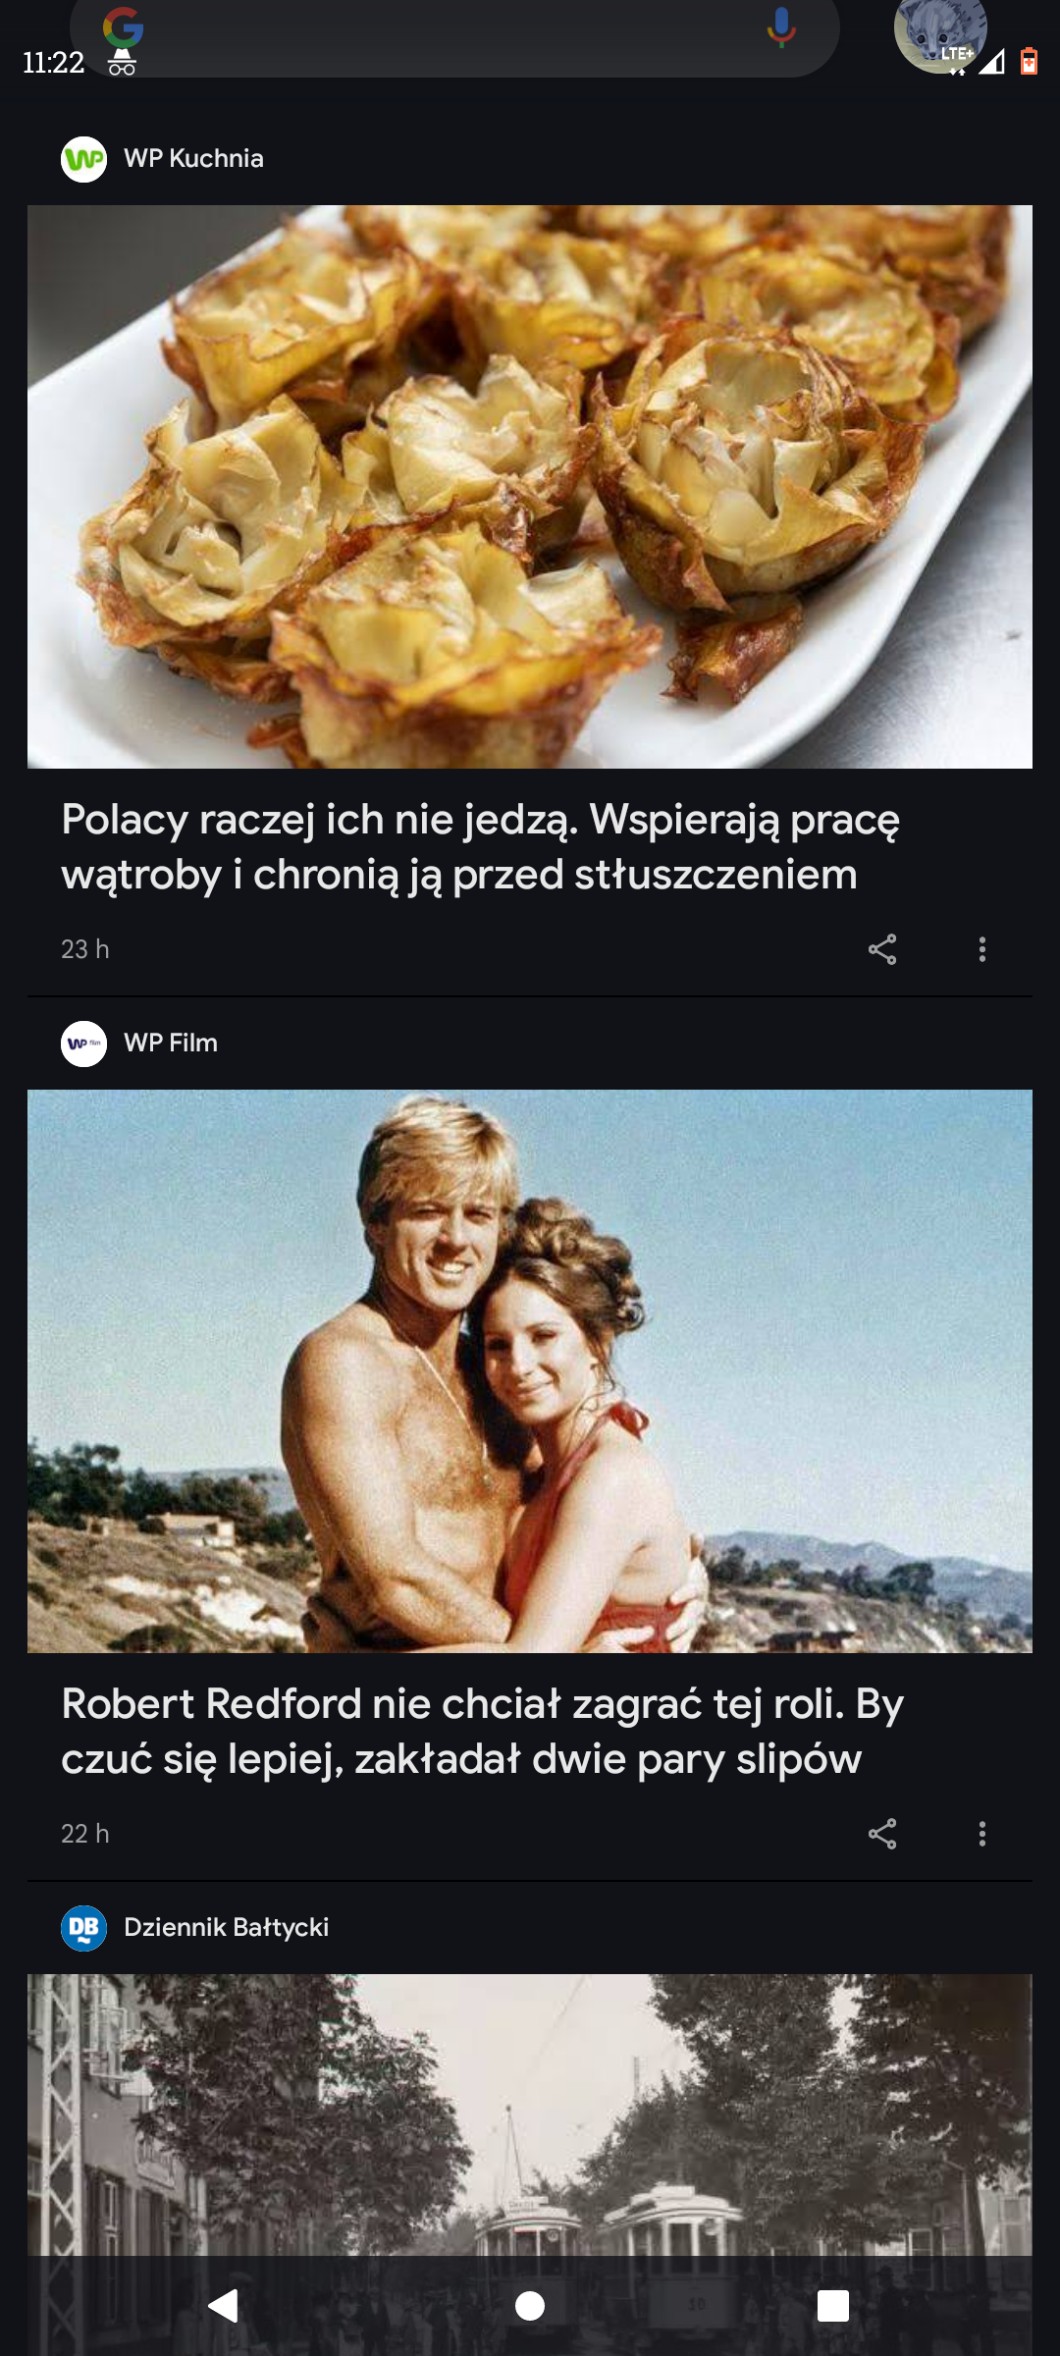
Task: Share the Robert Redford article
Action: click(882, 1833)
